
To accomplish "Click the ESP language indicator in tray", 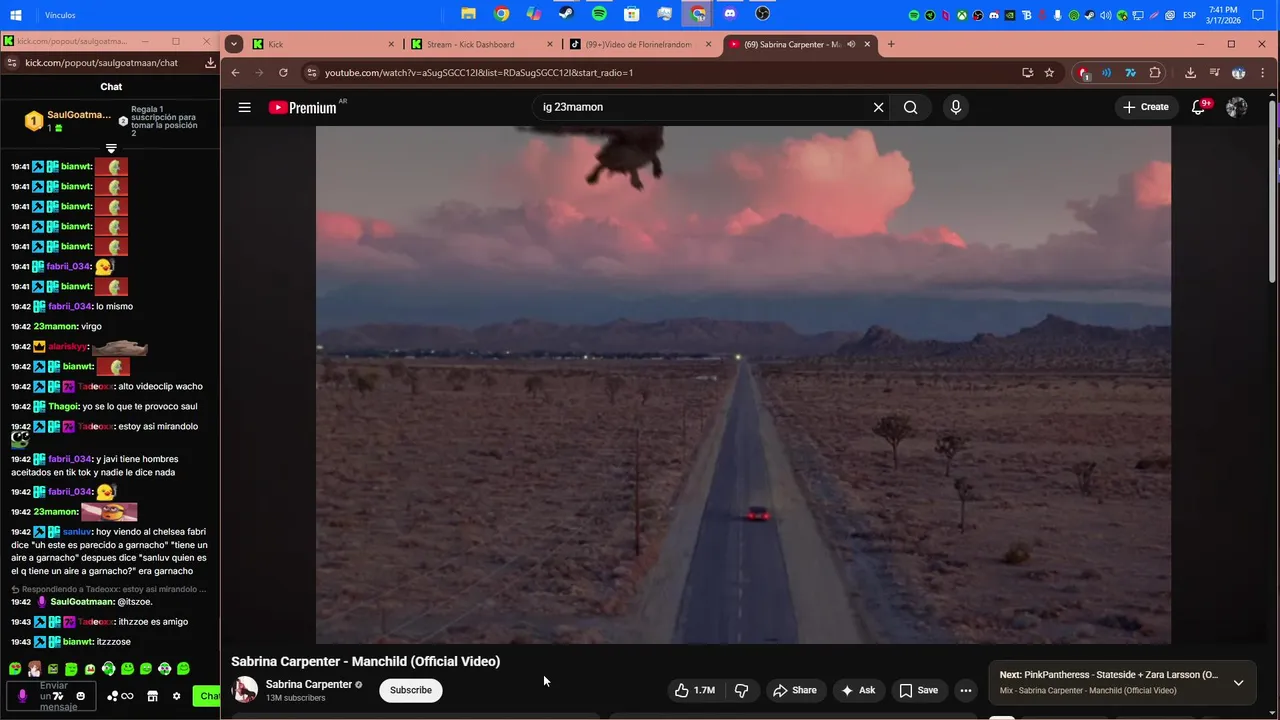I will click(x=1189, y=15).
